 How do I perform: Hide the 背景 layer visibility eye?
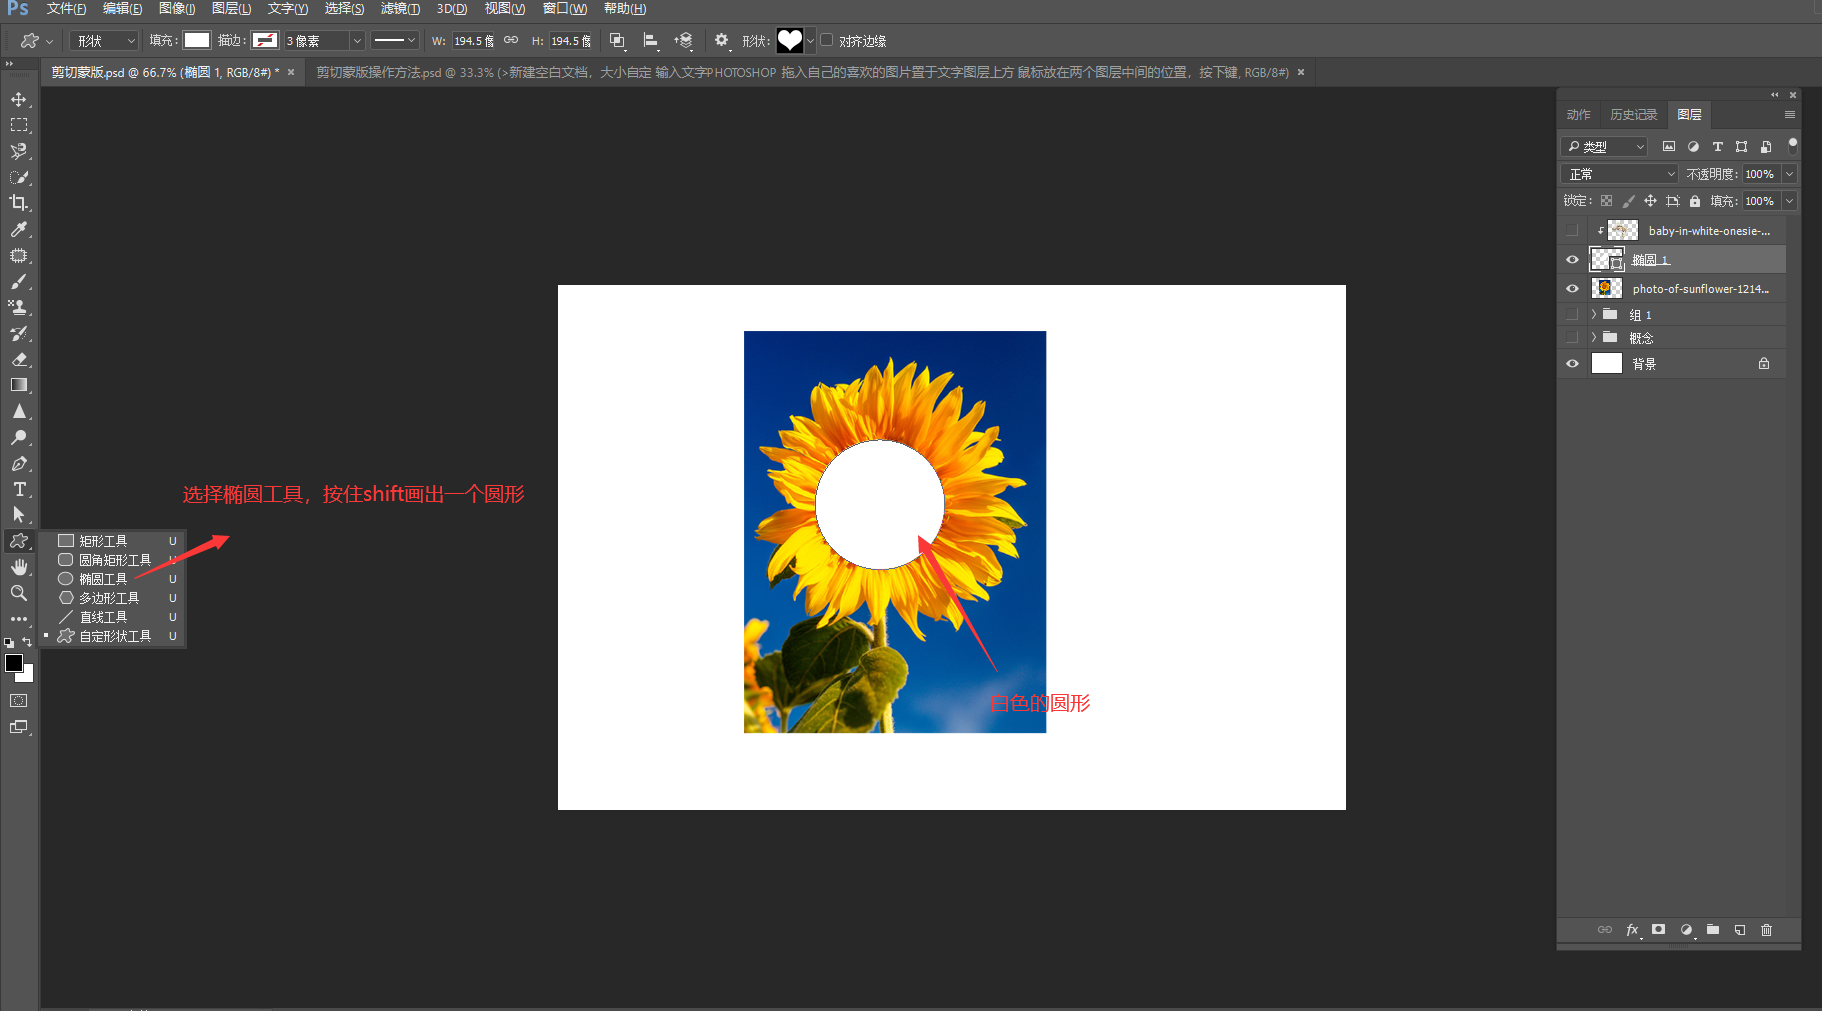tap(1572, 364)
